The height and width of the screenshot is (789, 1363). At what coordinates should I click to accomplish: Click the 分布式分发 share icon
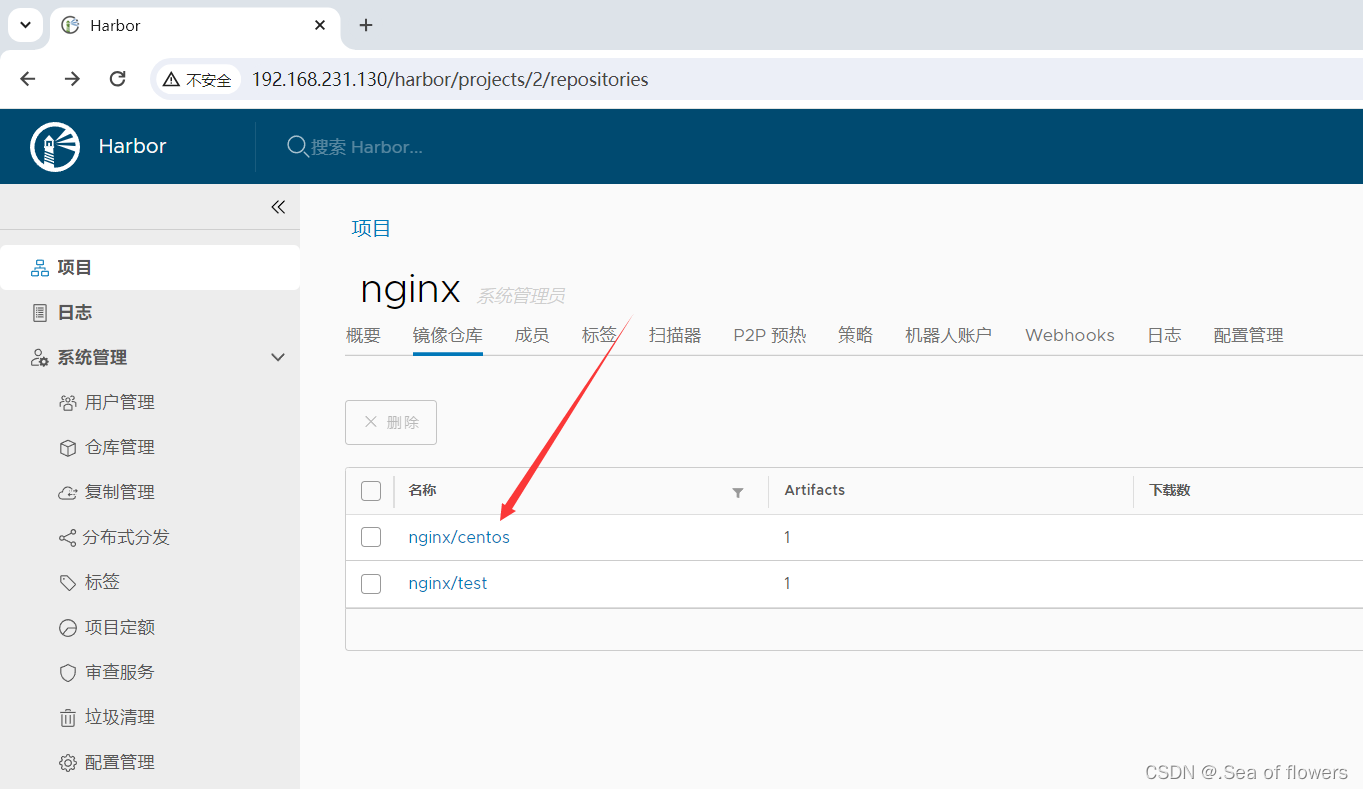(x=67, y=538)
